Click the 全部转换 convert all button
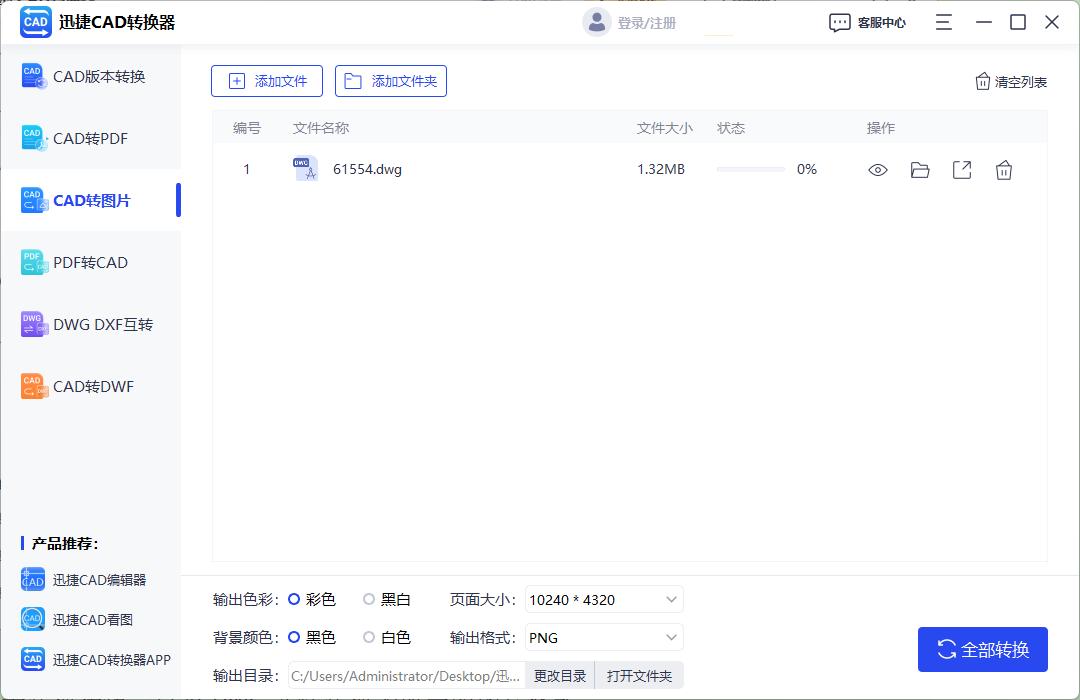The height and width of the screenshot is (700, 1080). pyautogui.click(x=982, y=649)
